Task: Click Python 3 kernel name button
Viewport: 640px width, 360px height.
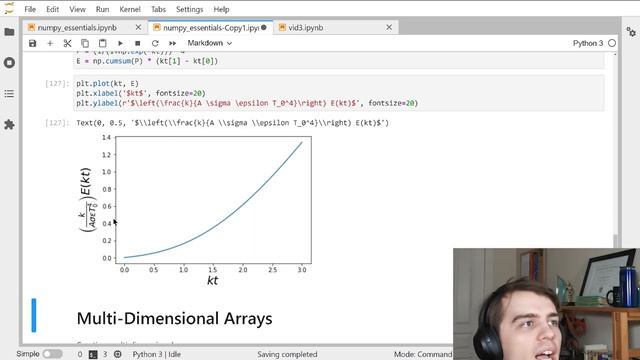Action: pos(588,43)
